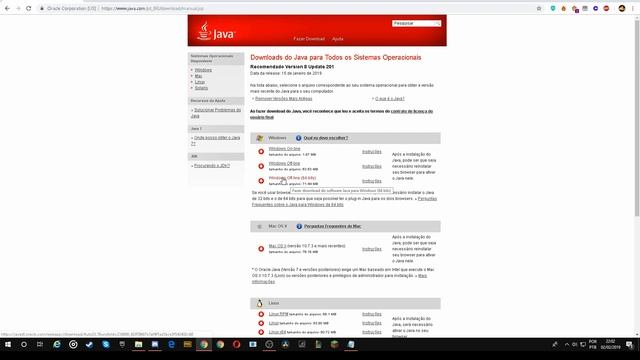Download Windows Off-line (64 bits) link

292,178
